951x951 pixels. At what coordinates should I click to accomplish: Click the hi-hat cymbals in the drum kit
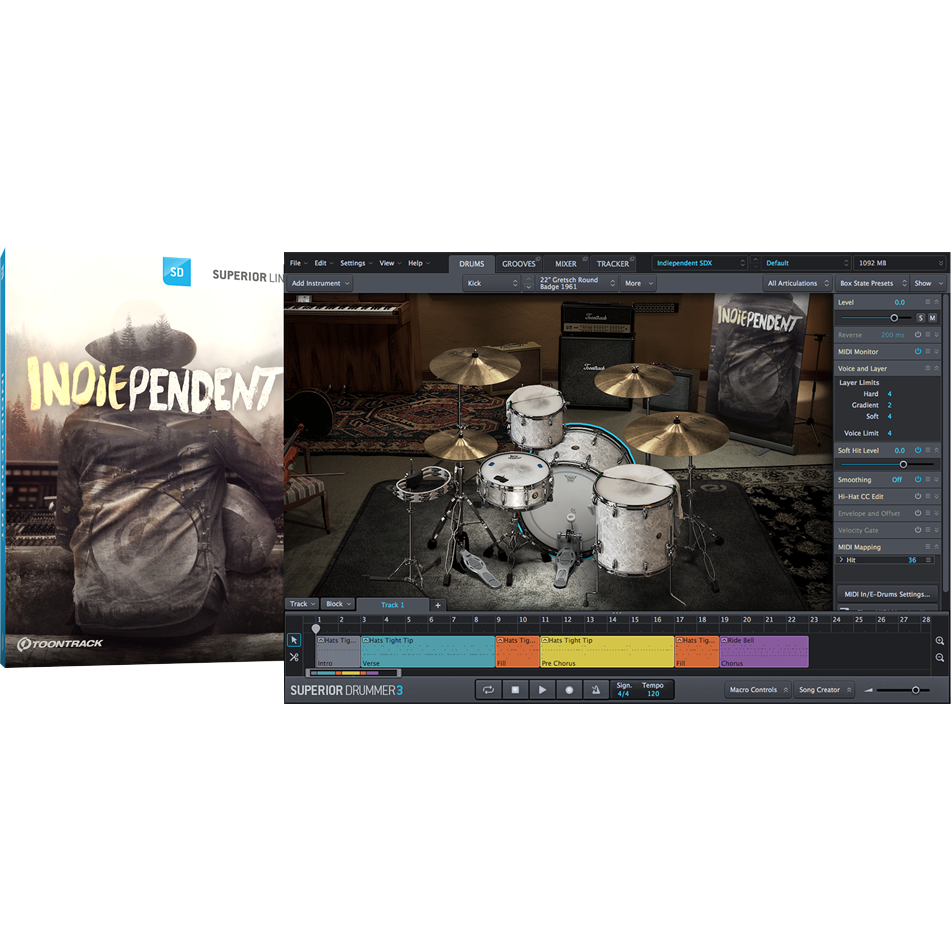pyautogui.click(x=460, y=445)
